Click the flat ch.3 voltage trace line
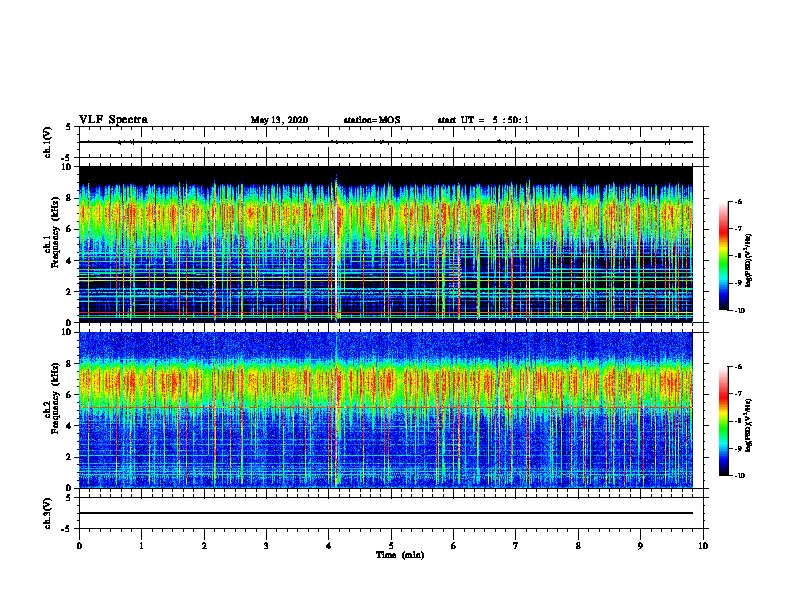 point(385,513)
